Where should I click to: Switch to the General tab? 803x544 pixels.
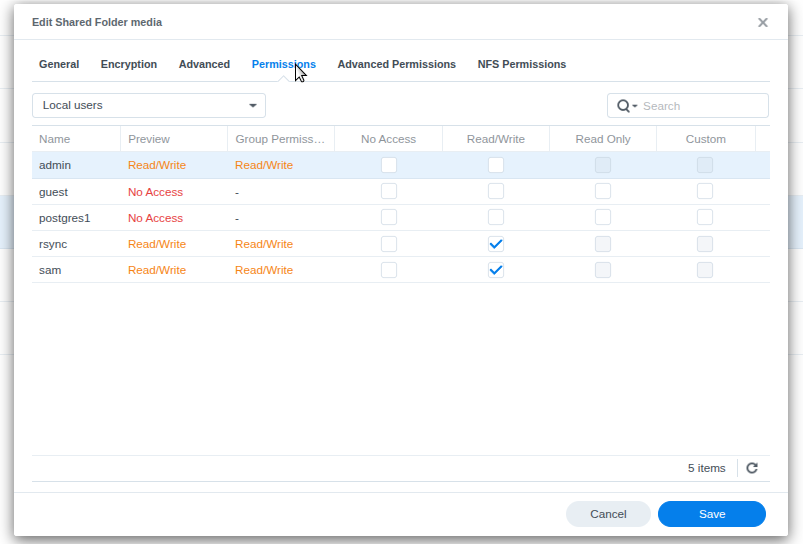click(x=59, y=64)
